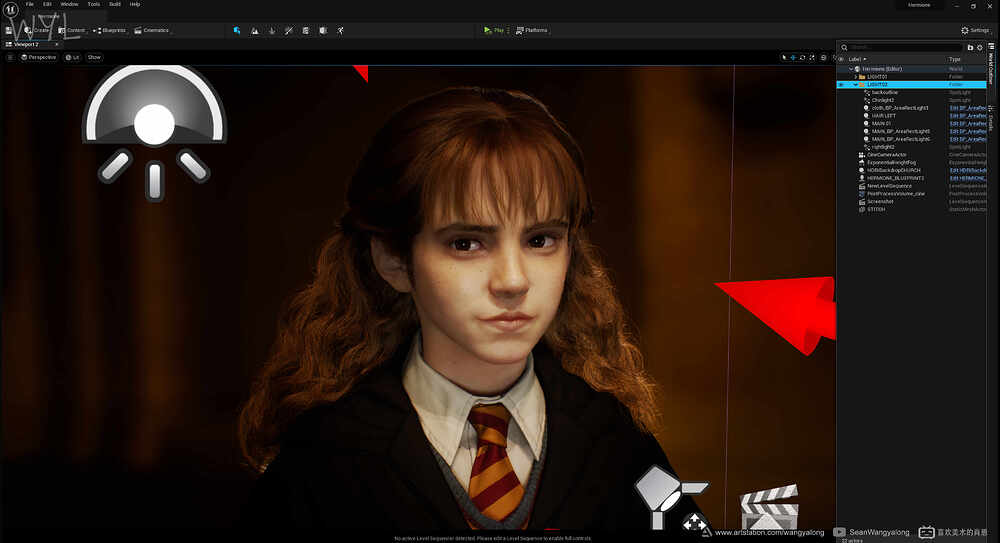Select the rightlight2 row
The image size is (1000, 543).
pyautogui.click(x=911, y=147)
